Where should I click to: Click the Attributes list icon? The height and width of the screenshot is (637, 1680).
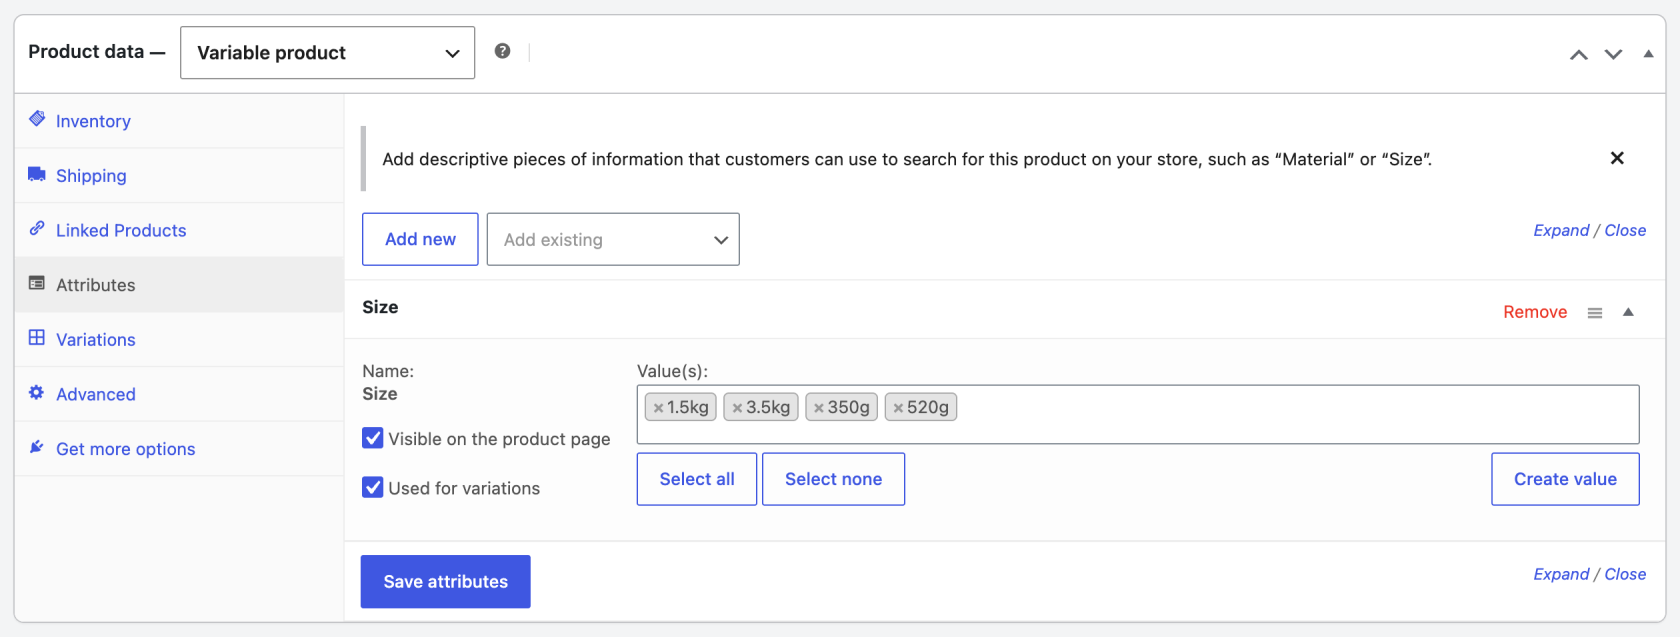click(x=37, y=283)
